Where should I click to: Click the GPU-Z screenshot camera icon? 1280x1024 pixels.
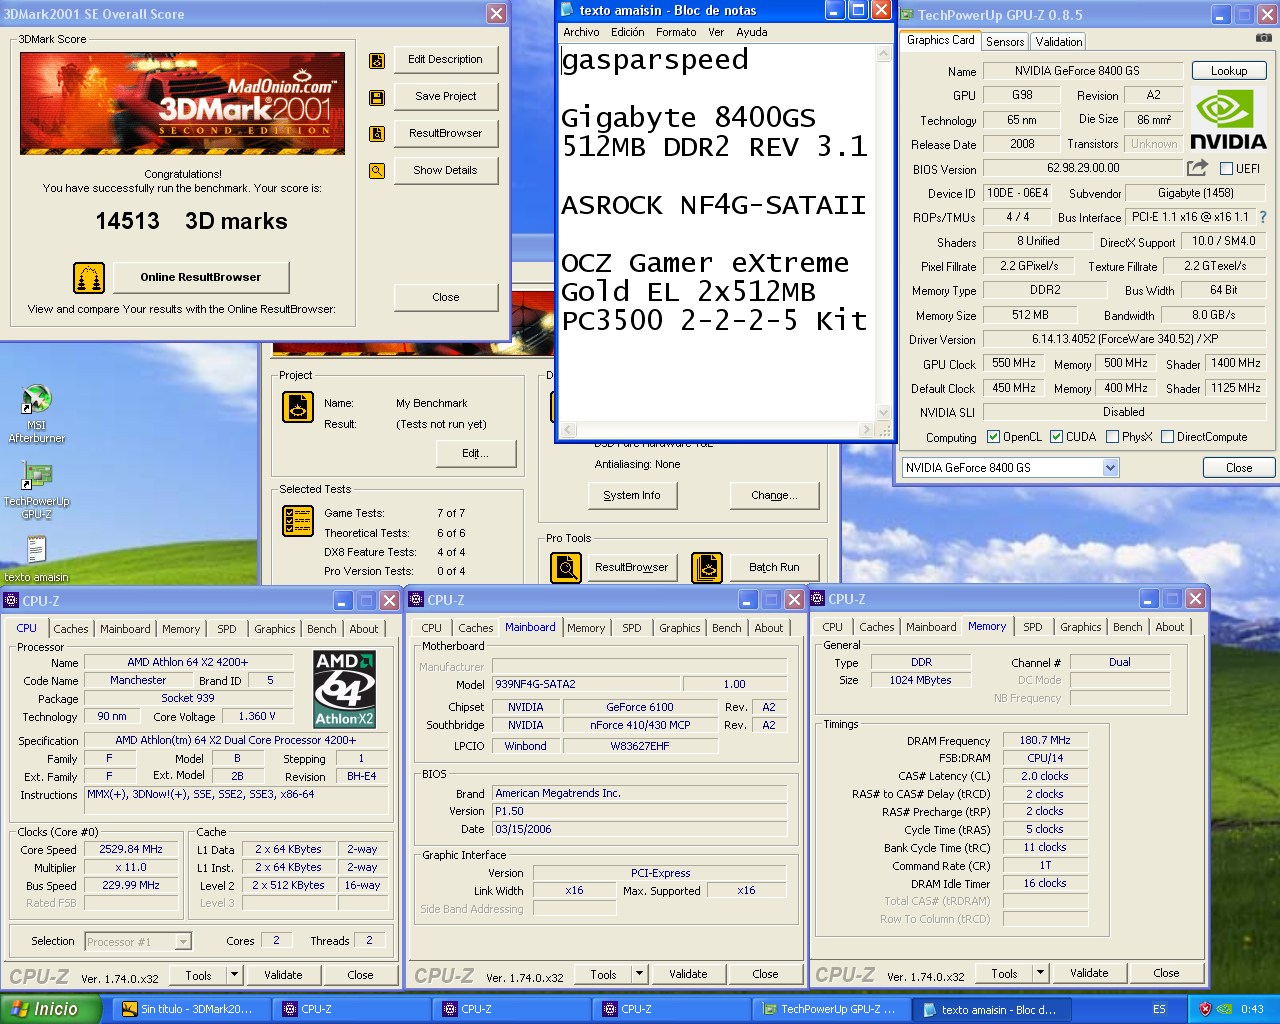tap(1264, 38)
